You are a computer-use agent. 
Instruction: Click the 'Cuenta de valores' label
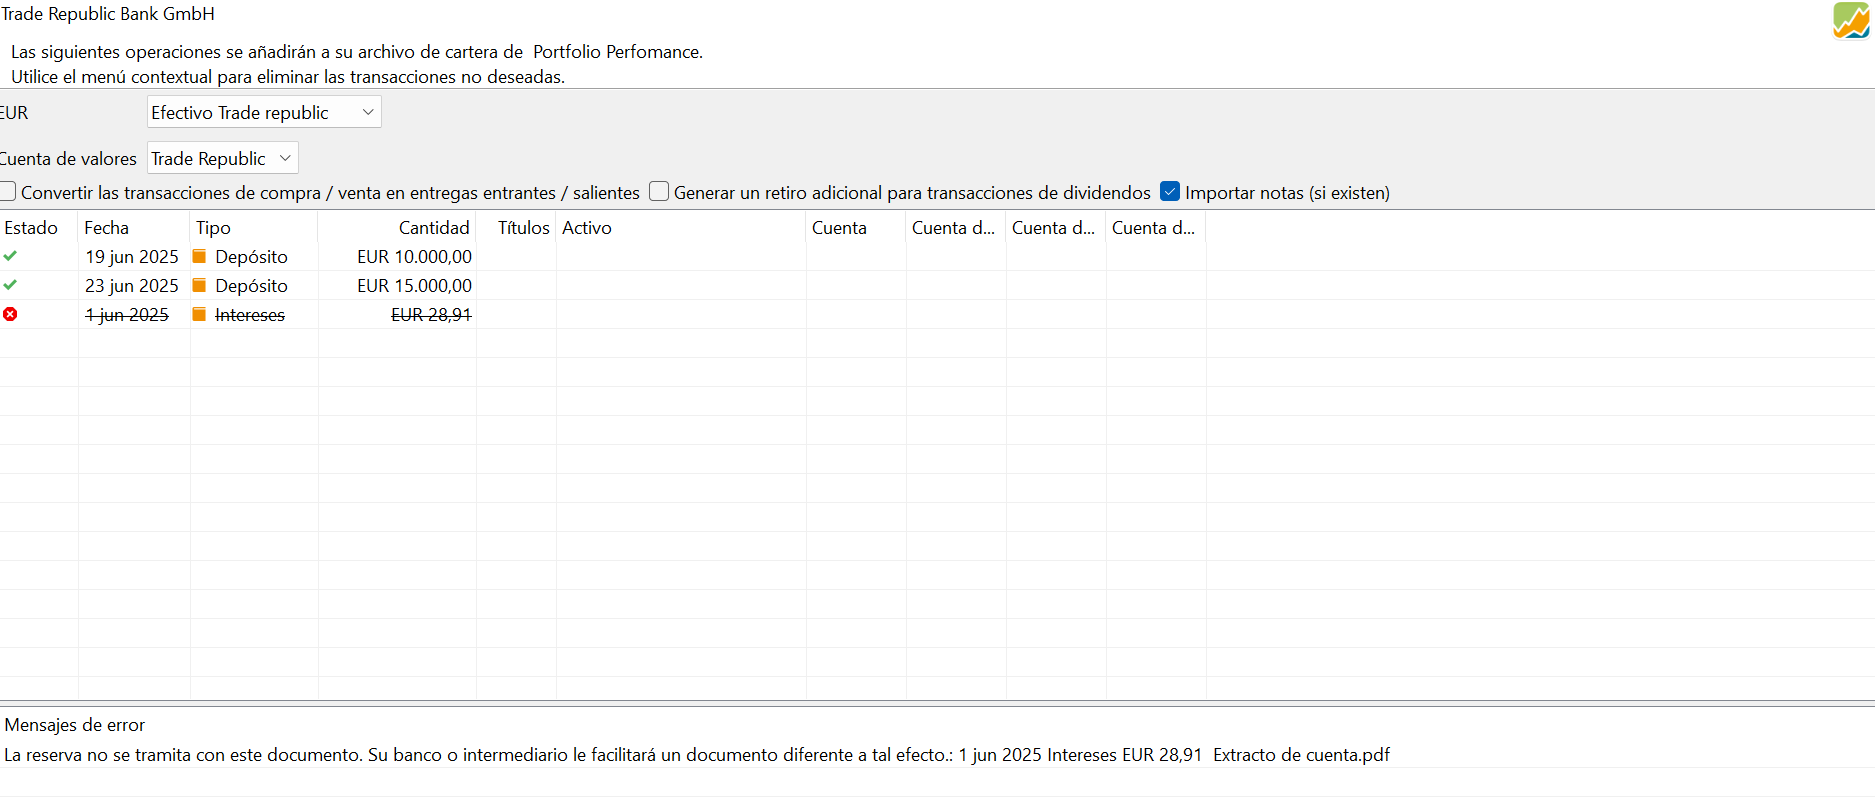[x=68, y=159]
